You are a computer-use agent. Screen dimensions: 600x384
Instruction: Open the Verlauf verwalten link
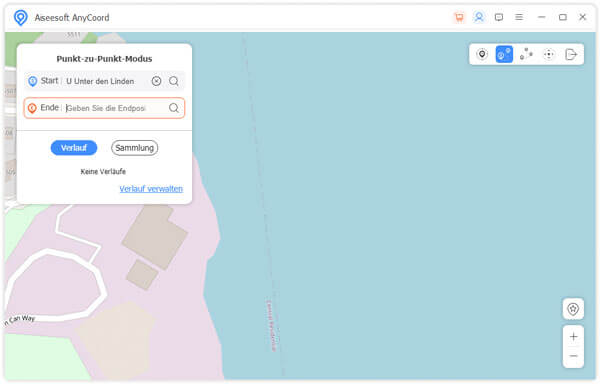click(x=151, y=189)
